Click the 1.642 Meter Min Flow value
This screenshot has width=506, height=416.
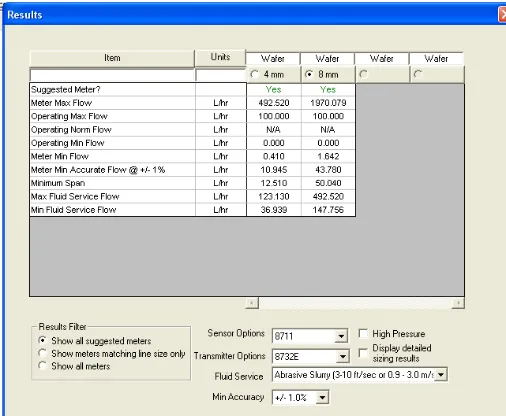click(328, 156)
